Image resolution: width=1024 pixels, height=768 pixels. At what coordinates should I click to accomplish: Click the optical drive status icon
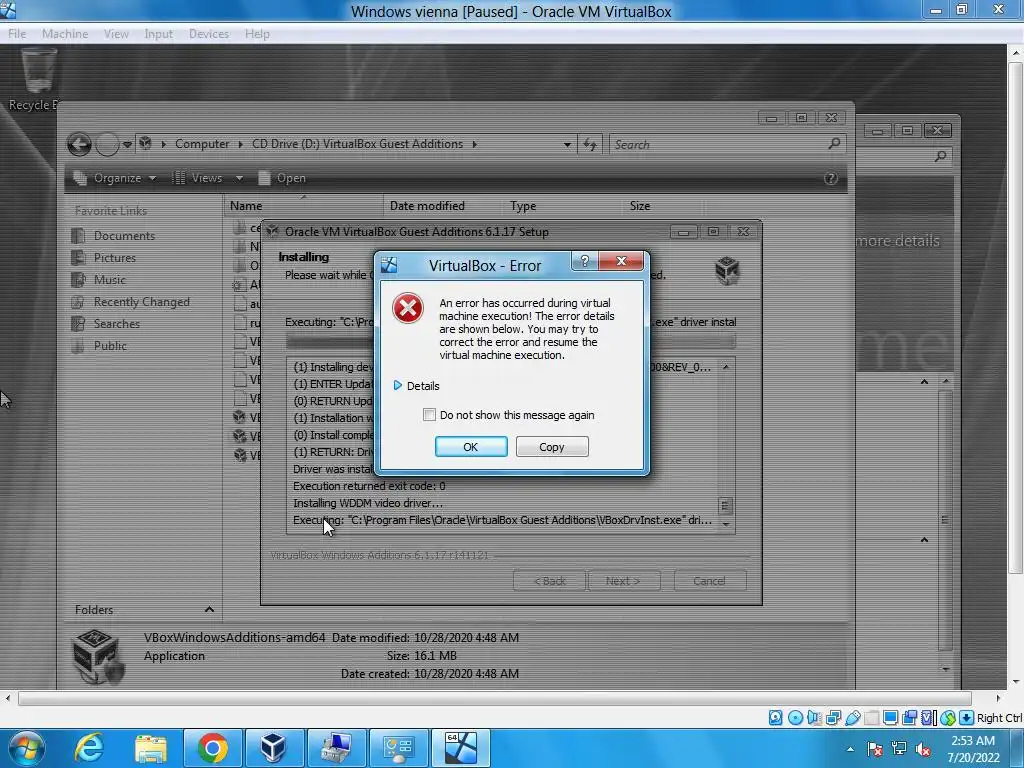(795, 718)
